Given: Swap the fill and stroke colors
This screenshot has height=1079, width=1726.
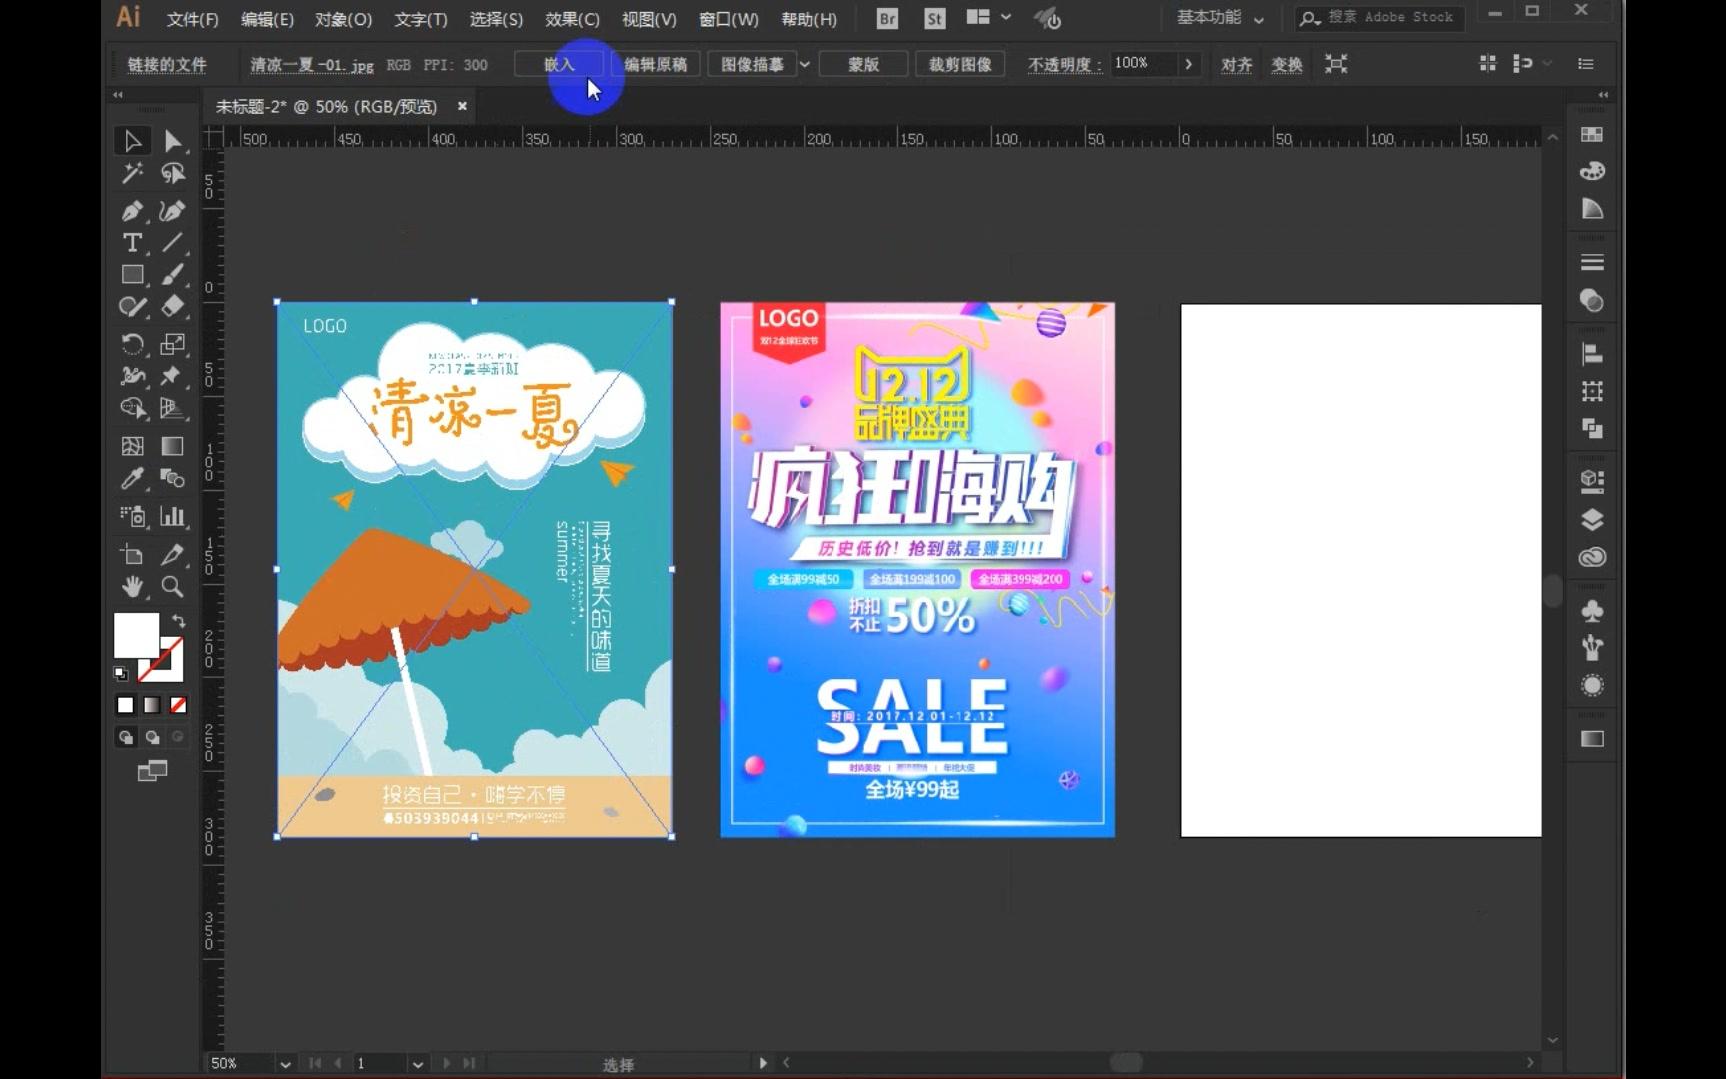Looking at the screenshot, I should click(179, 621).
